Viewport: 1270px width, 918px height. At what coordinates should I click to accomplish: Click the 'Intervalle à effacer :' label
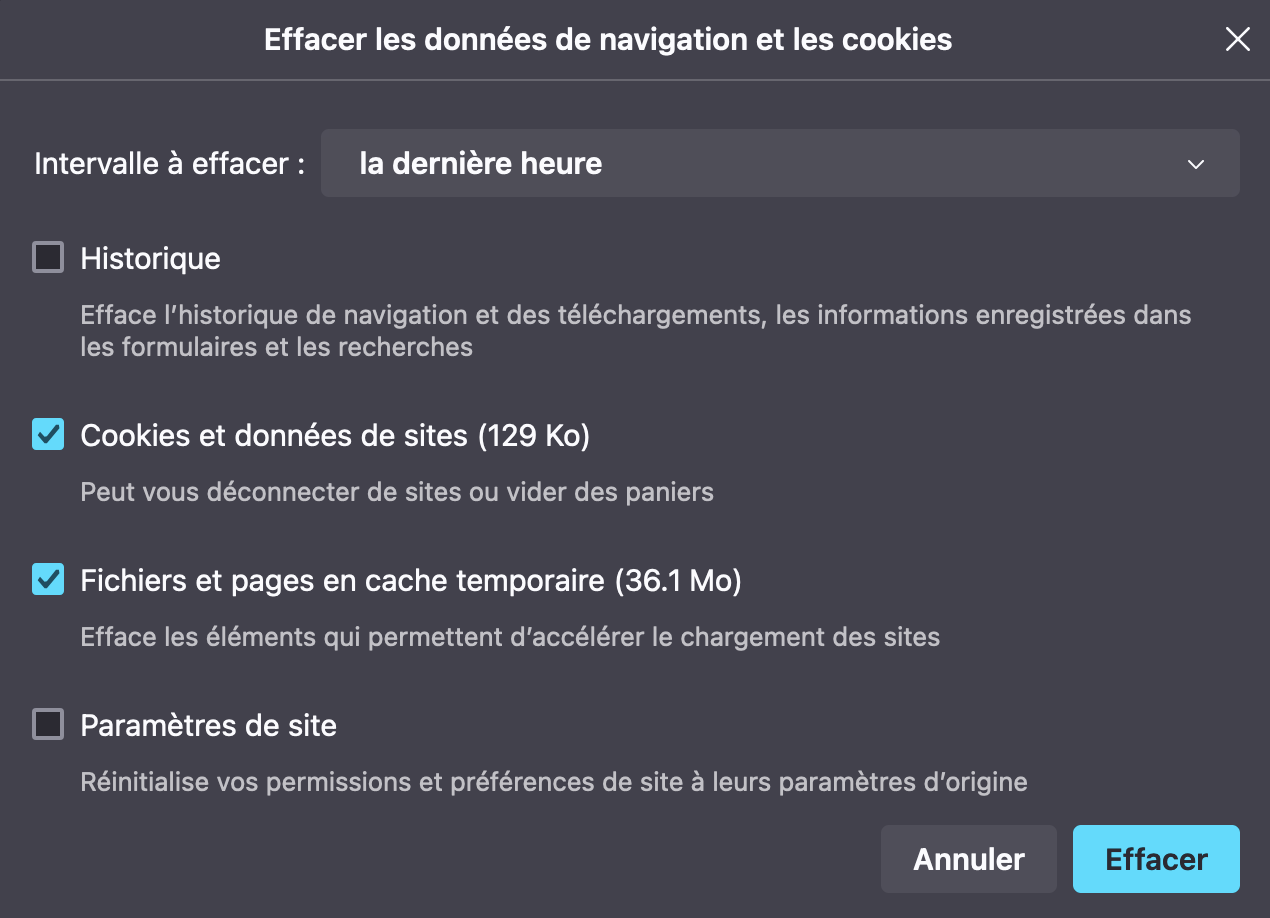pyautogui.click(x=169, y=164)
